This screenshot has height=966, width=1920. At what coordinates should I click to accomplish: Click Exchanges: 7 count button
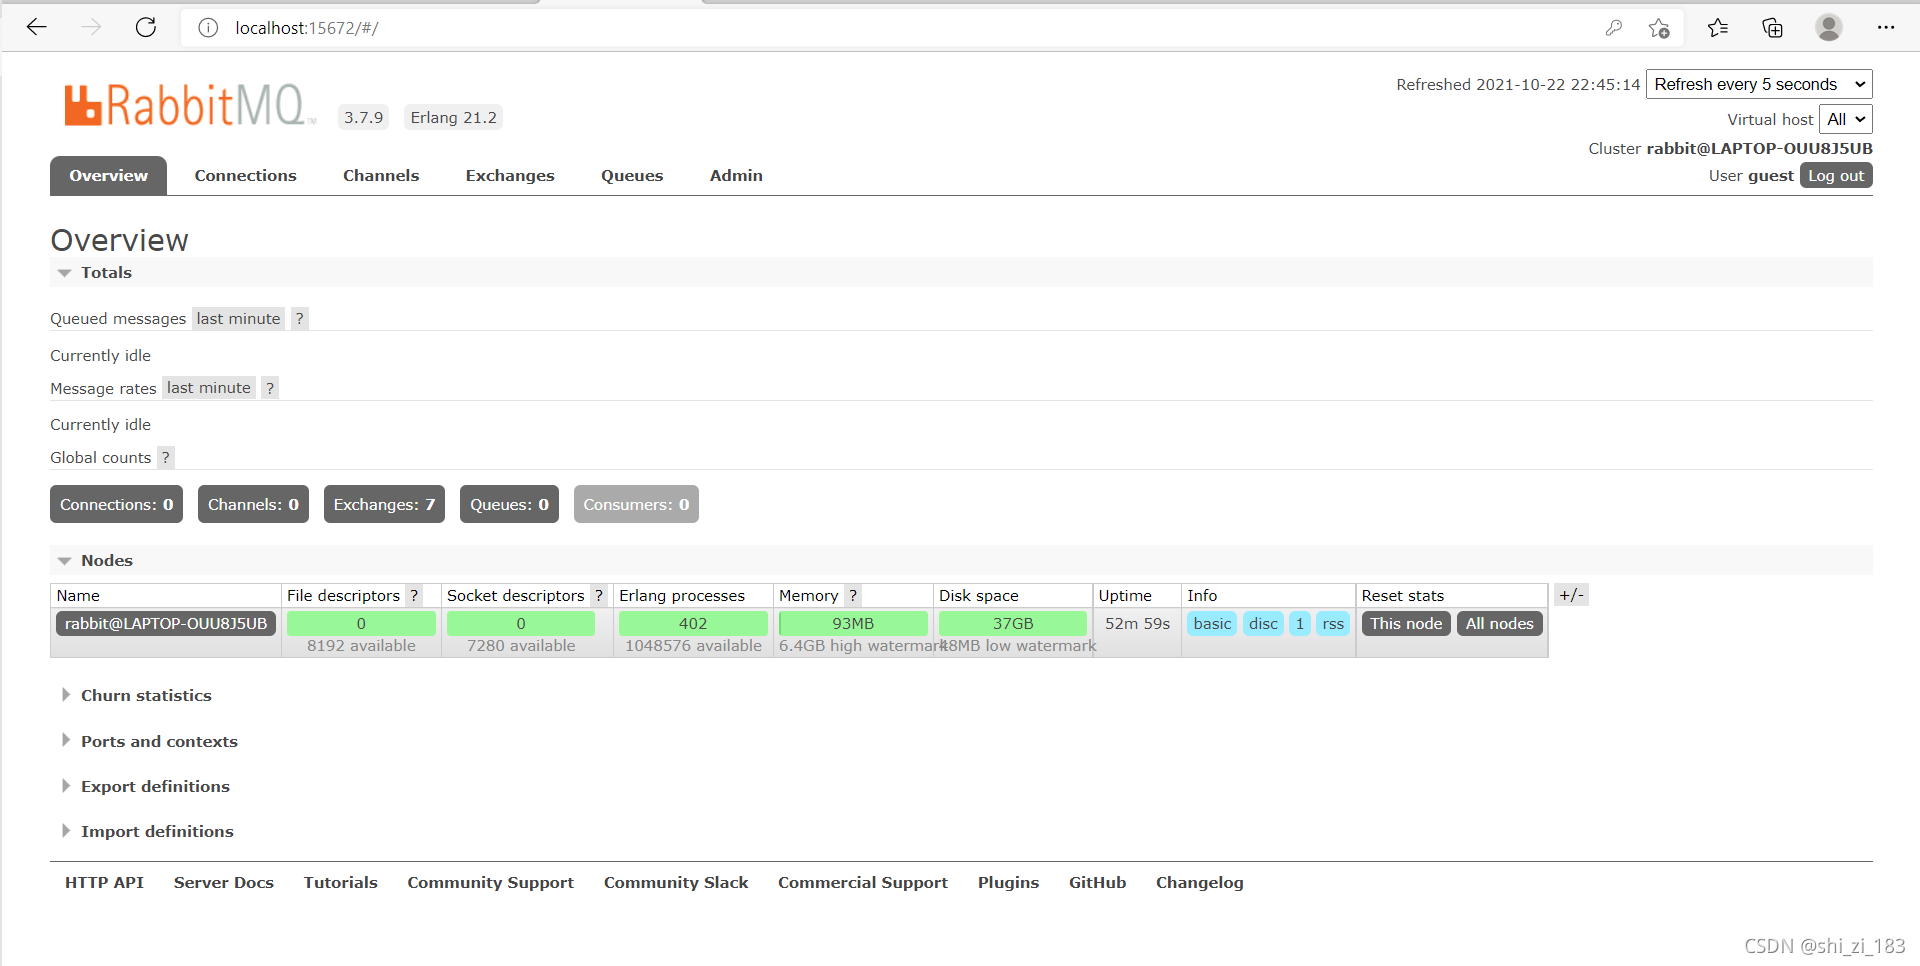coord(384,504)
